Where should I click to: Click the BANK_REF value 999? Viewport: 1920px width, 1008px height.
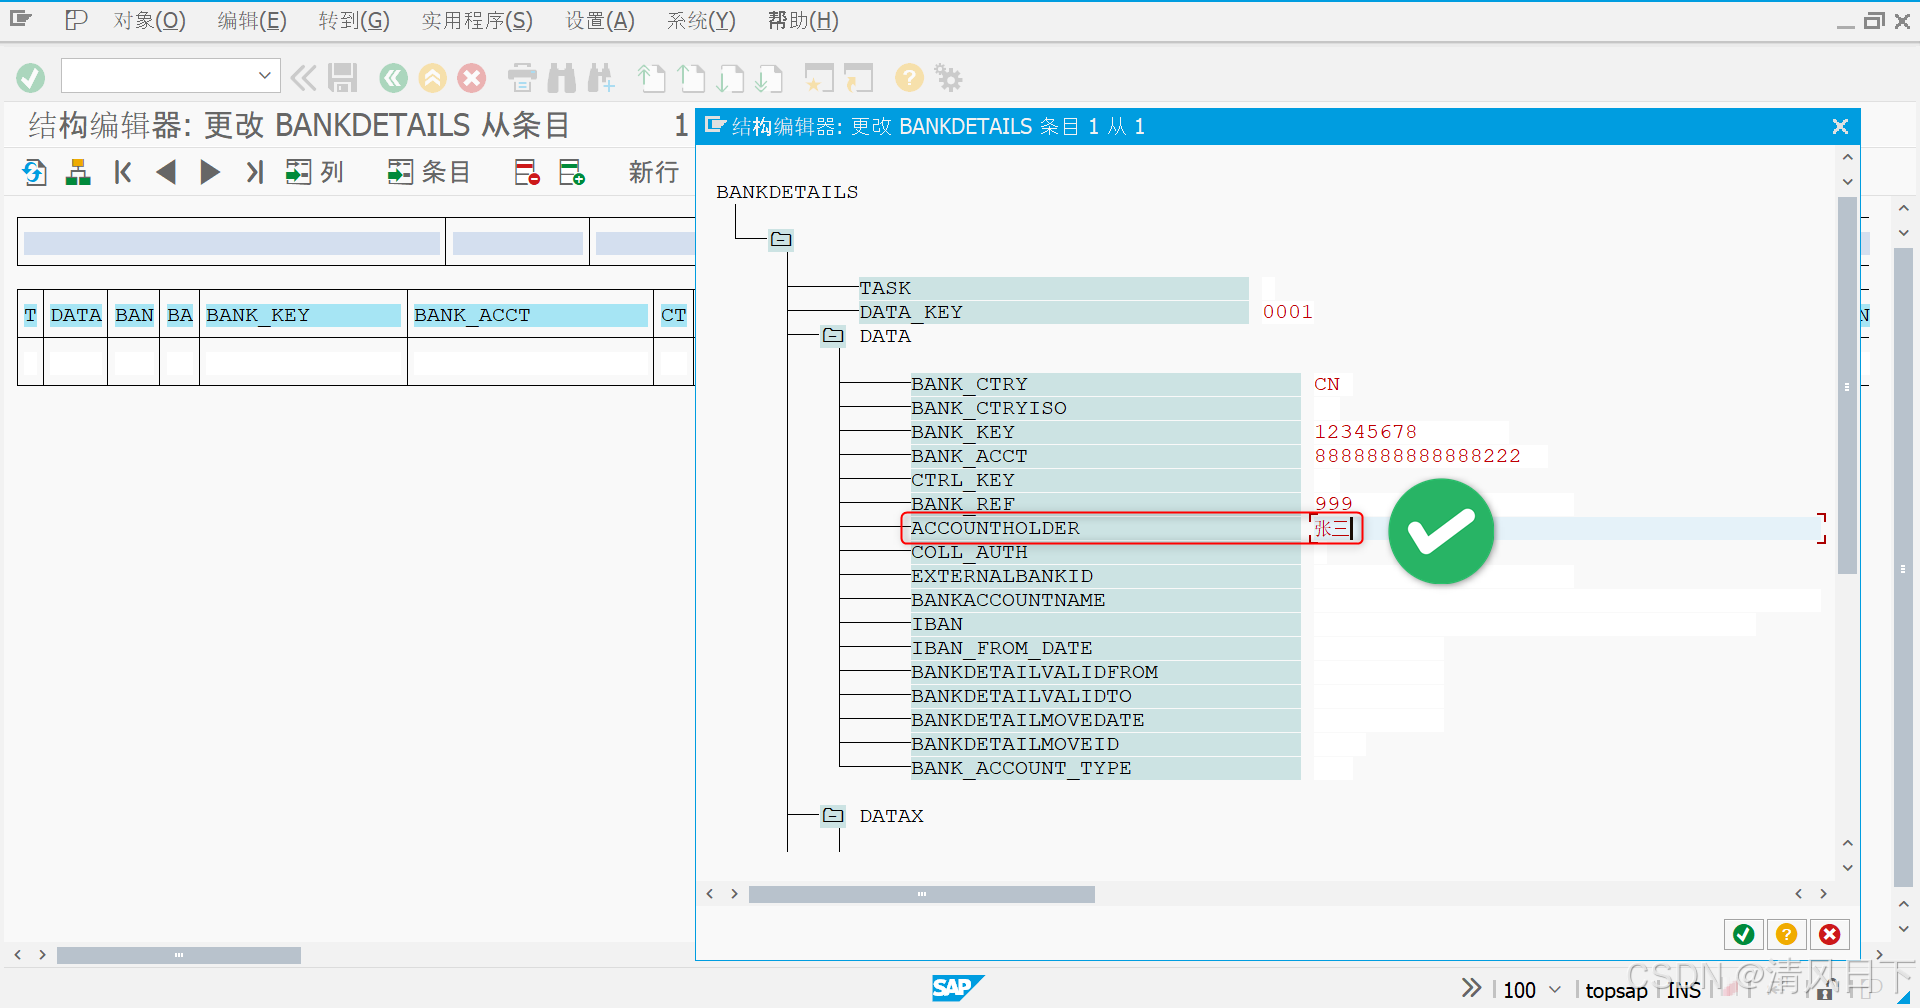[1334, 504]
